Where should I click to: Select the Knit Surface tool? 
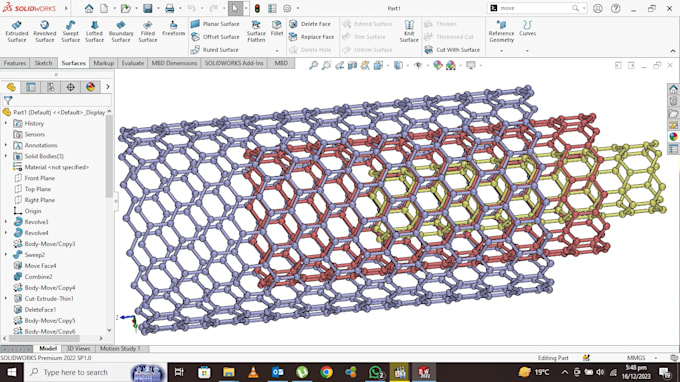409,31
